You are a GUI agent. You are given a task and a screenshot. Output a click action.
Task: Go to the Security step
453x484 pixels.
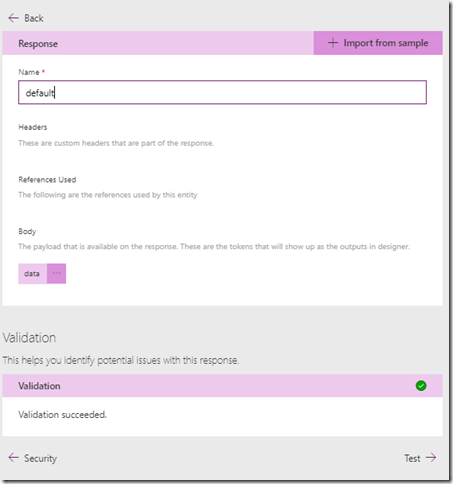pos(33,458)
